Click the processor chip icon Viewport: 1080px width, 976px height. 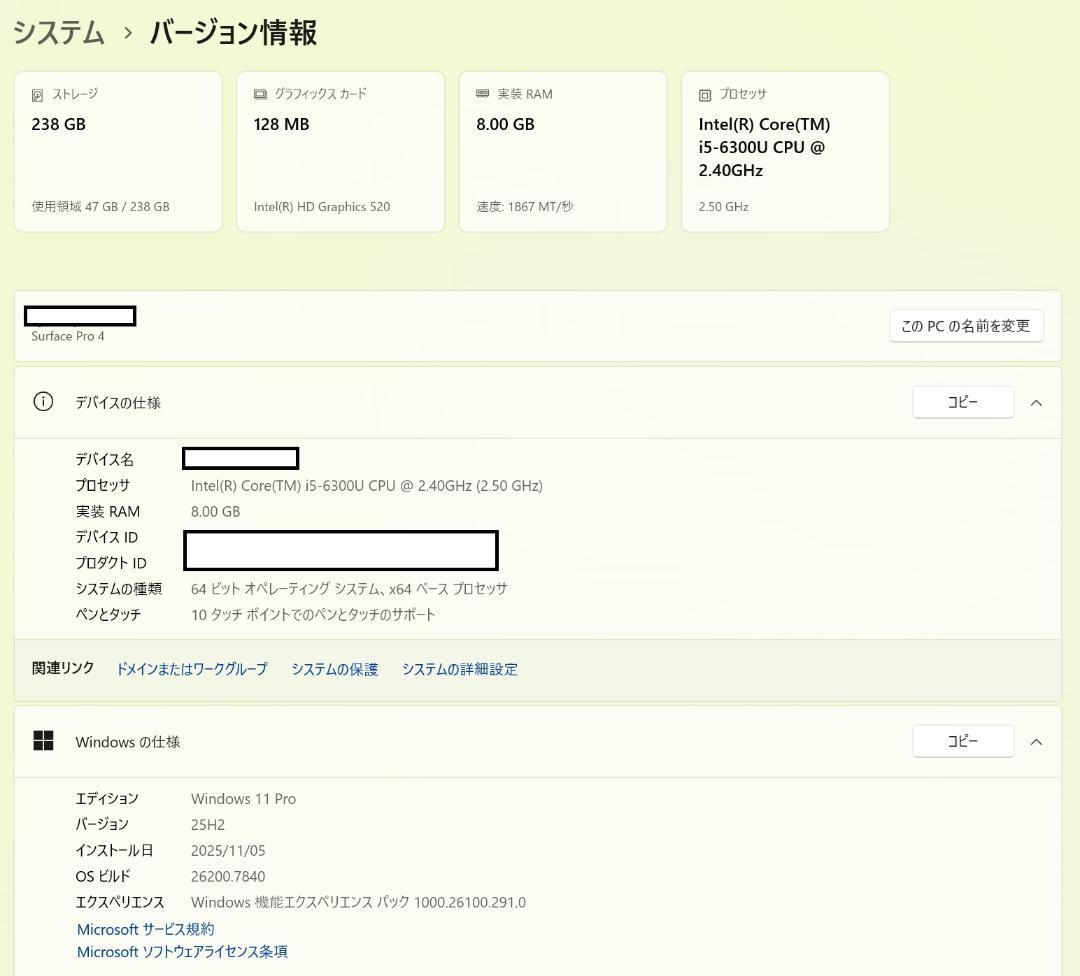[705, 95]
